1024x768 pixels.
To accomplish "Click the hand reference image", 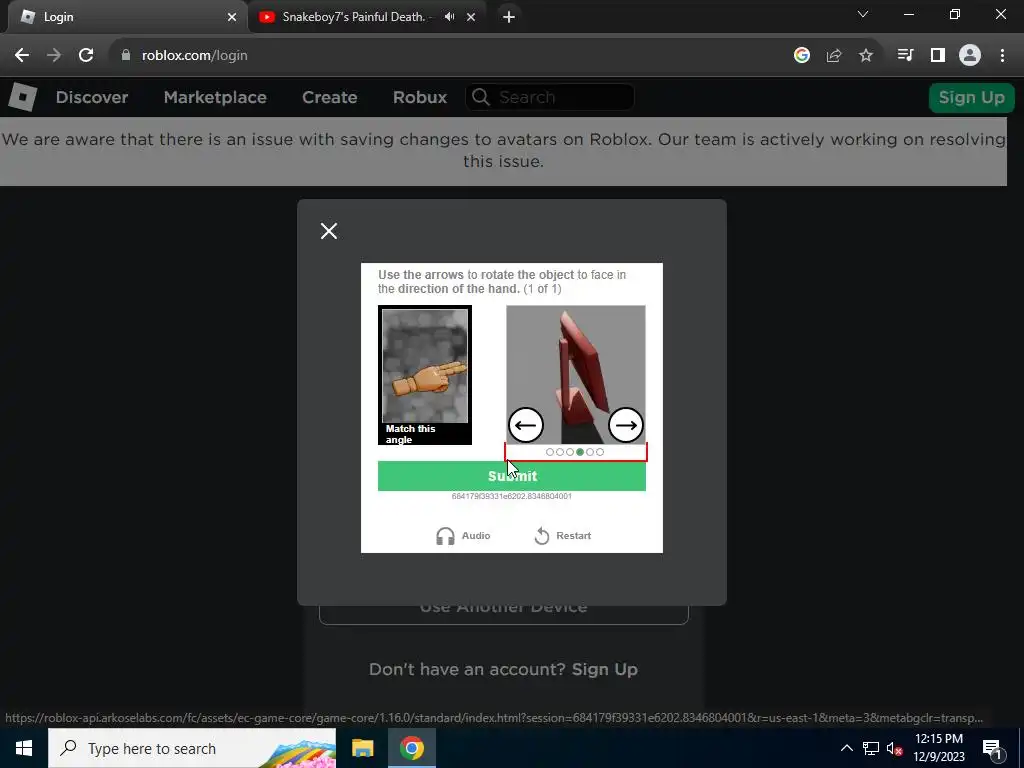I will tap(425, 366).
